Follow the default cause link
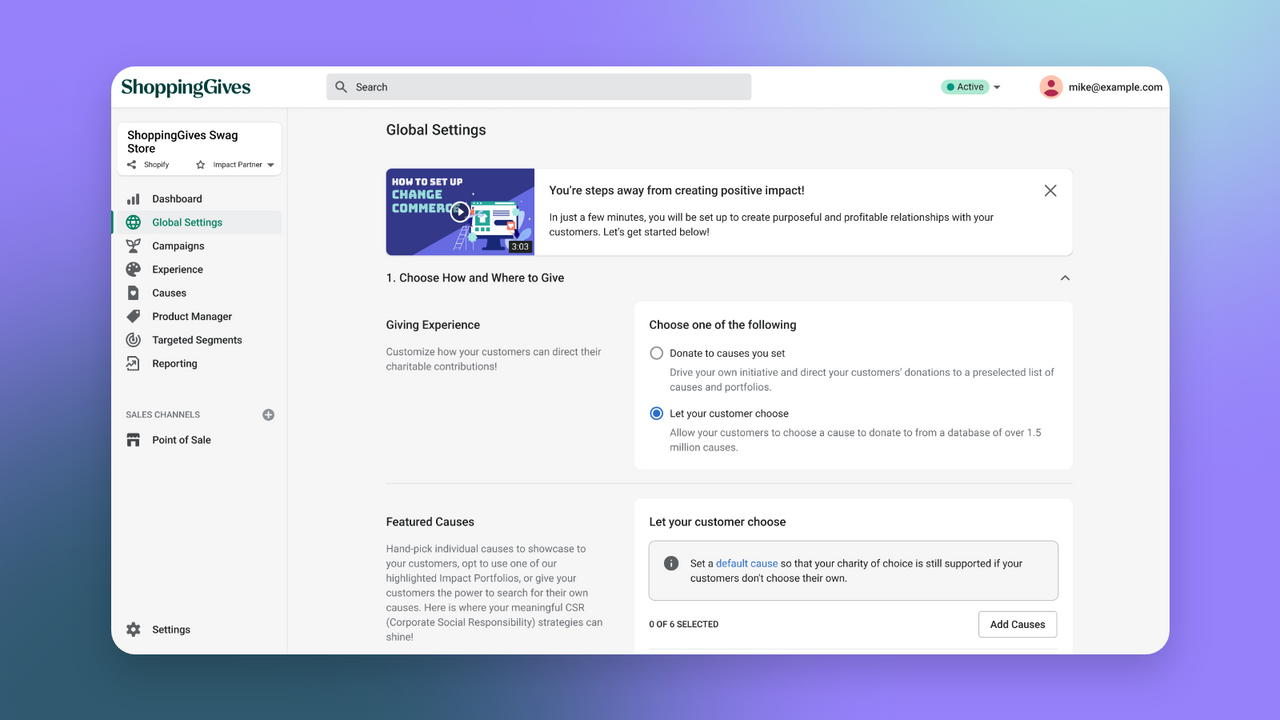1280x720 pixels. 747,564
